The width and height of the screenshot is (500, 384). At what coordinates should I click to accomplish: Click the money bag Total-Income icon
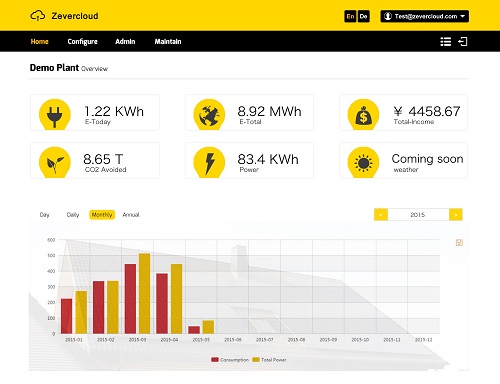(363, 114)
